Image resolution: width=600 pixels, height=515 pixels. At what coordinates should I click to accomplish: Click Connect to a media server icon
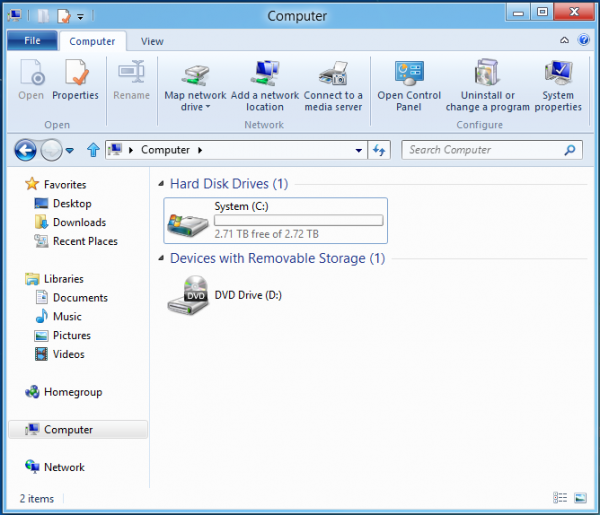[x=333, y=73]
